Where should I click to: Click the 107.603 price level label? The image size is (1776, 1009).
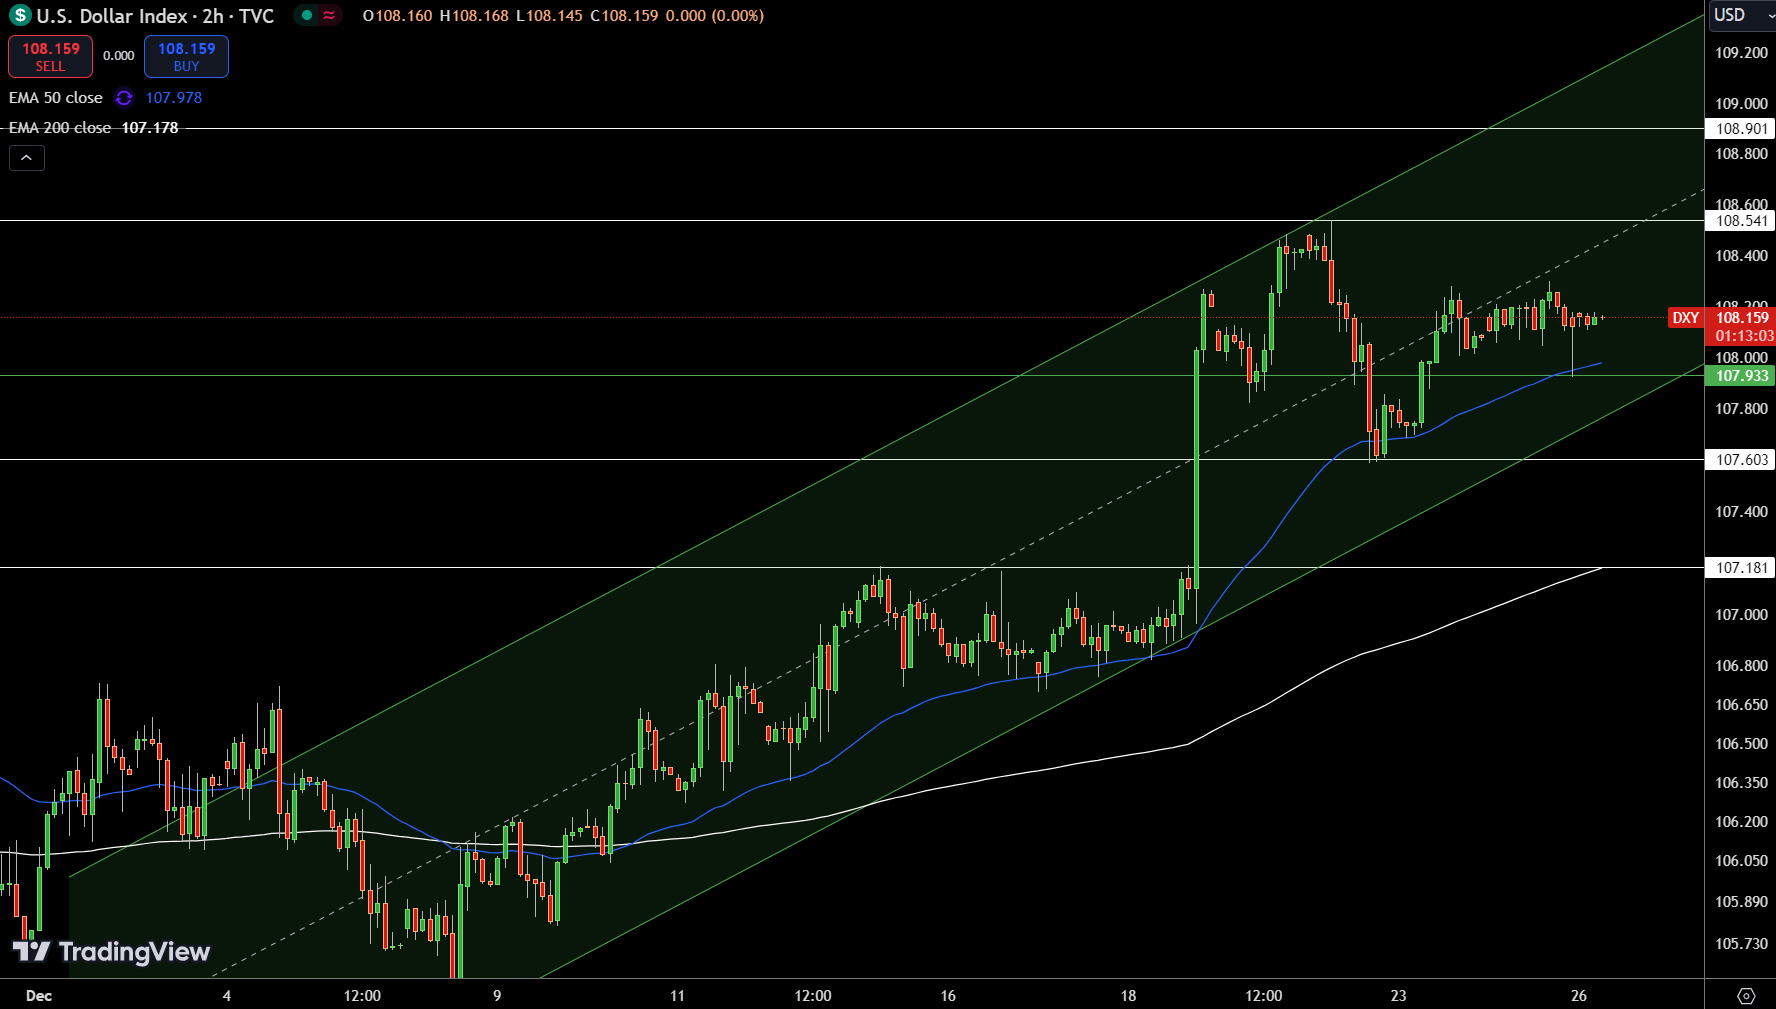[x=1741, y=460]
